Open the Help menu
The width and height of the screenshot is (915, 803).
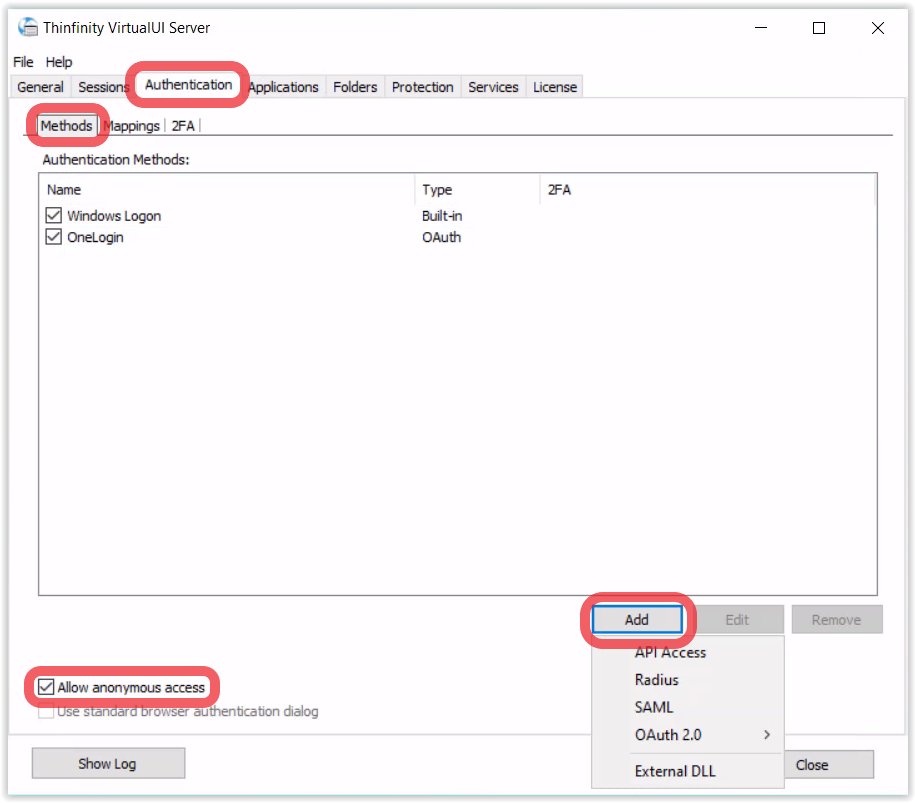(x=59, y=62)
